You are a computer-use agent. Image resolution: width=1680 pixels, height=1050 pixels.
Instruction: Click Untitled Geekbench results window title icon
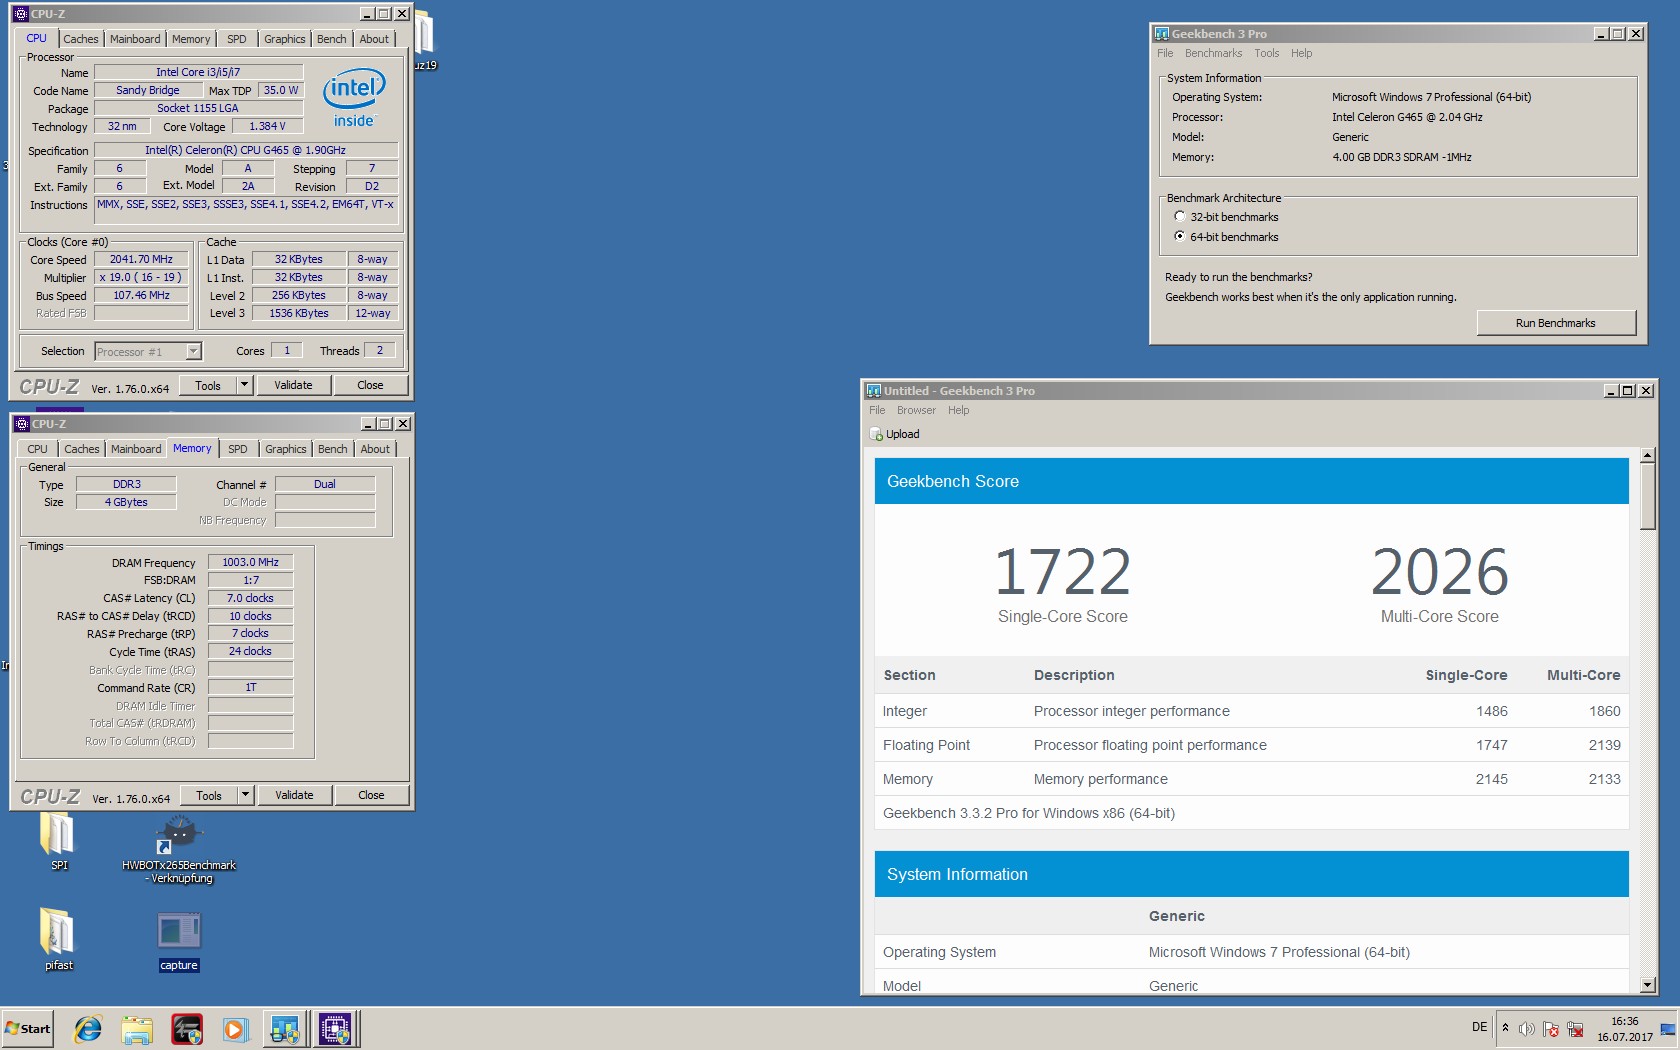(x=873, y=391)
